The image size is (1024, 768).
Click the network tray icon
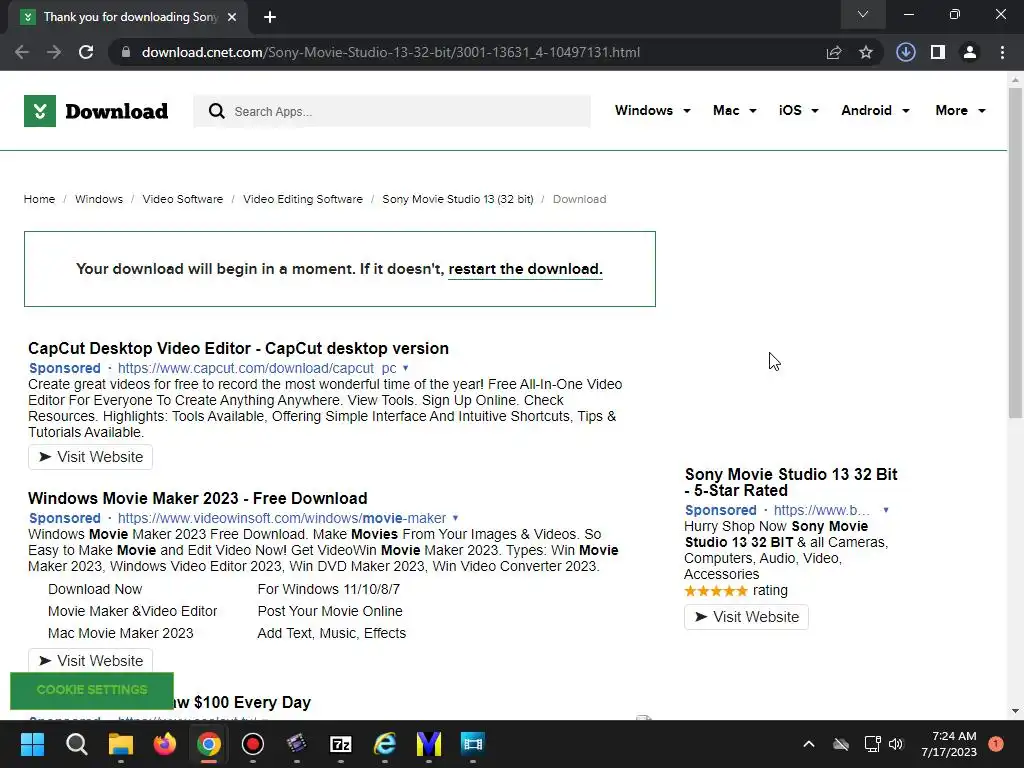tap(872, 744)
